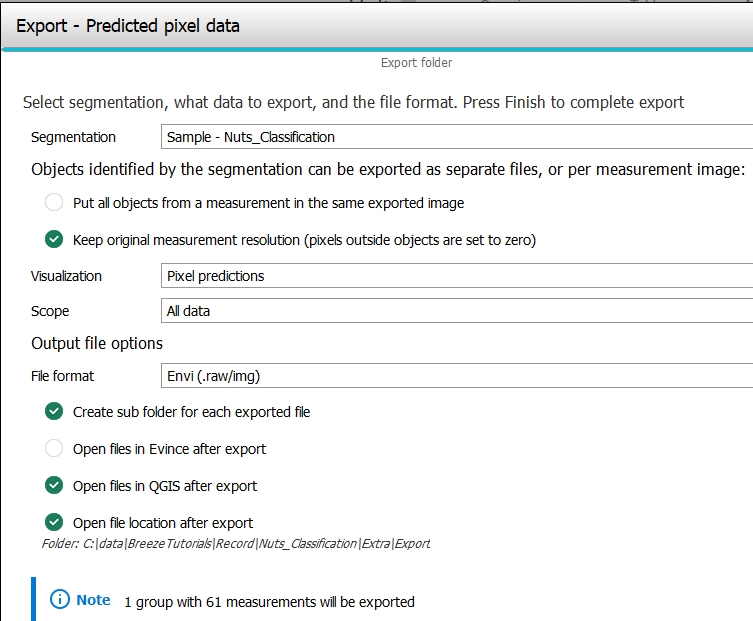Toggle 'Keep original measurement resolution' option
The image size is (753, 621).
point(54,240)
